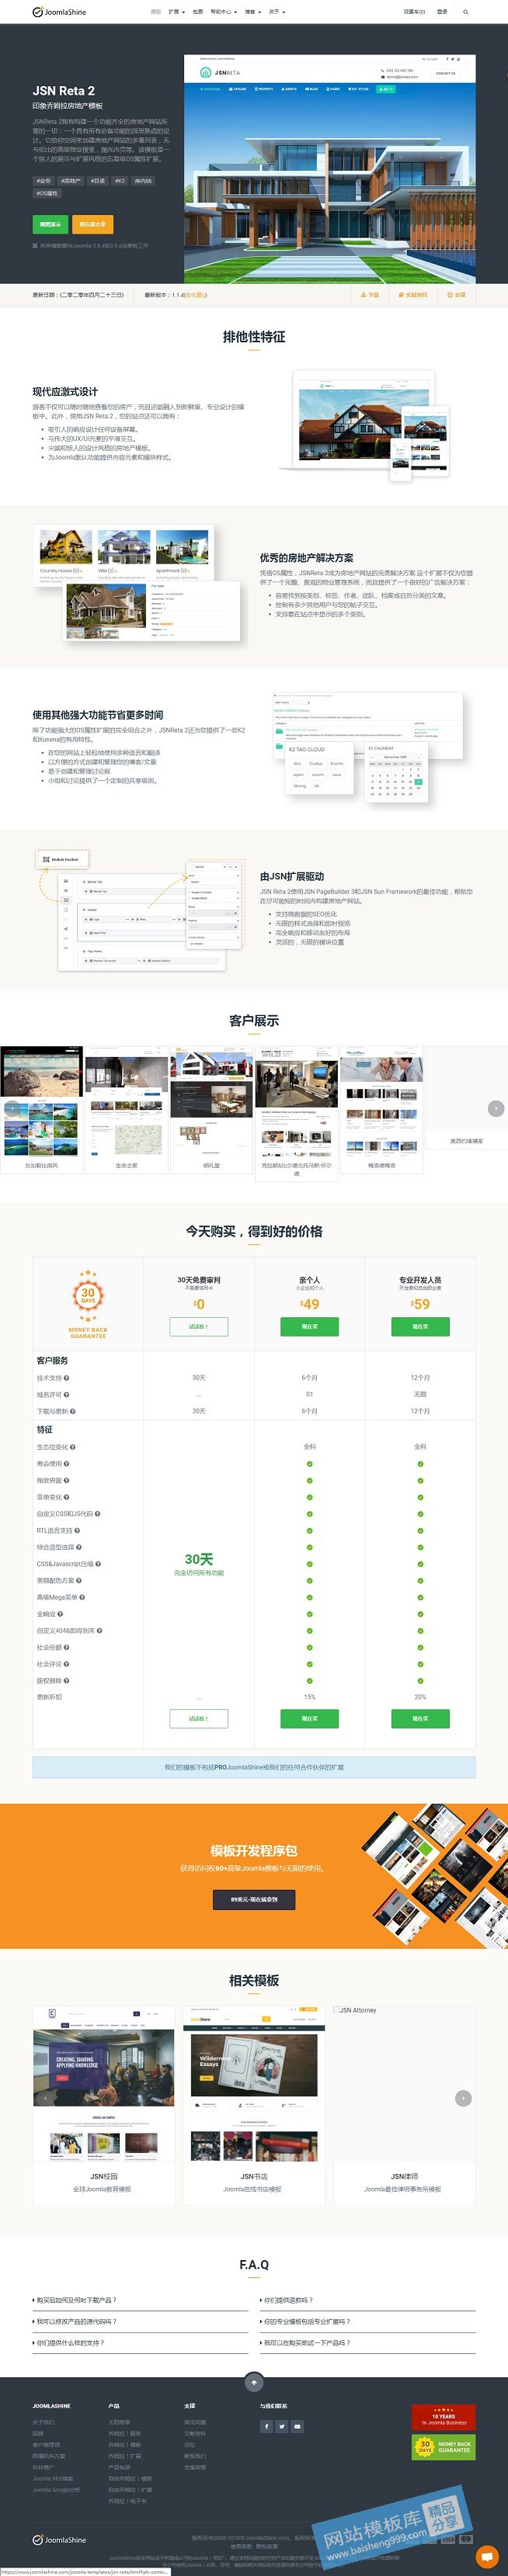Select the #OS属性 tag
Viewport: 508px width, 2576px height.
pos(47,194)
